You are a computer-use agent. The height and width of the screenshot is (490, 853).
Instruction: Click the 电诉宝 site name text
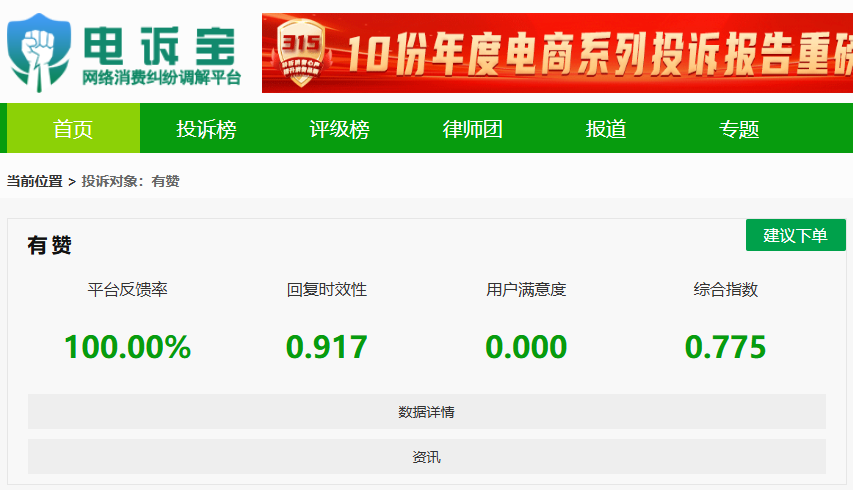coord(159,47)
